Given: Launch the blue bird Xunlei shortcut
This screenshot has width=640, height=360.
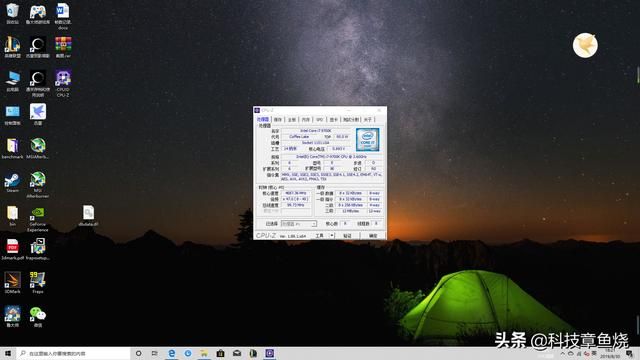Looking at the screenshot, I should pos(38,114).
